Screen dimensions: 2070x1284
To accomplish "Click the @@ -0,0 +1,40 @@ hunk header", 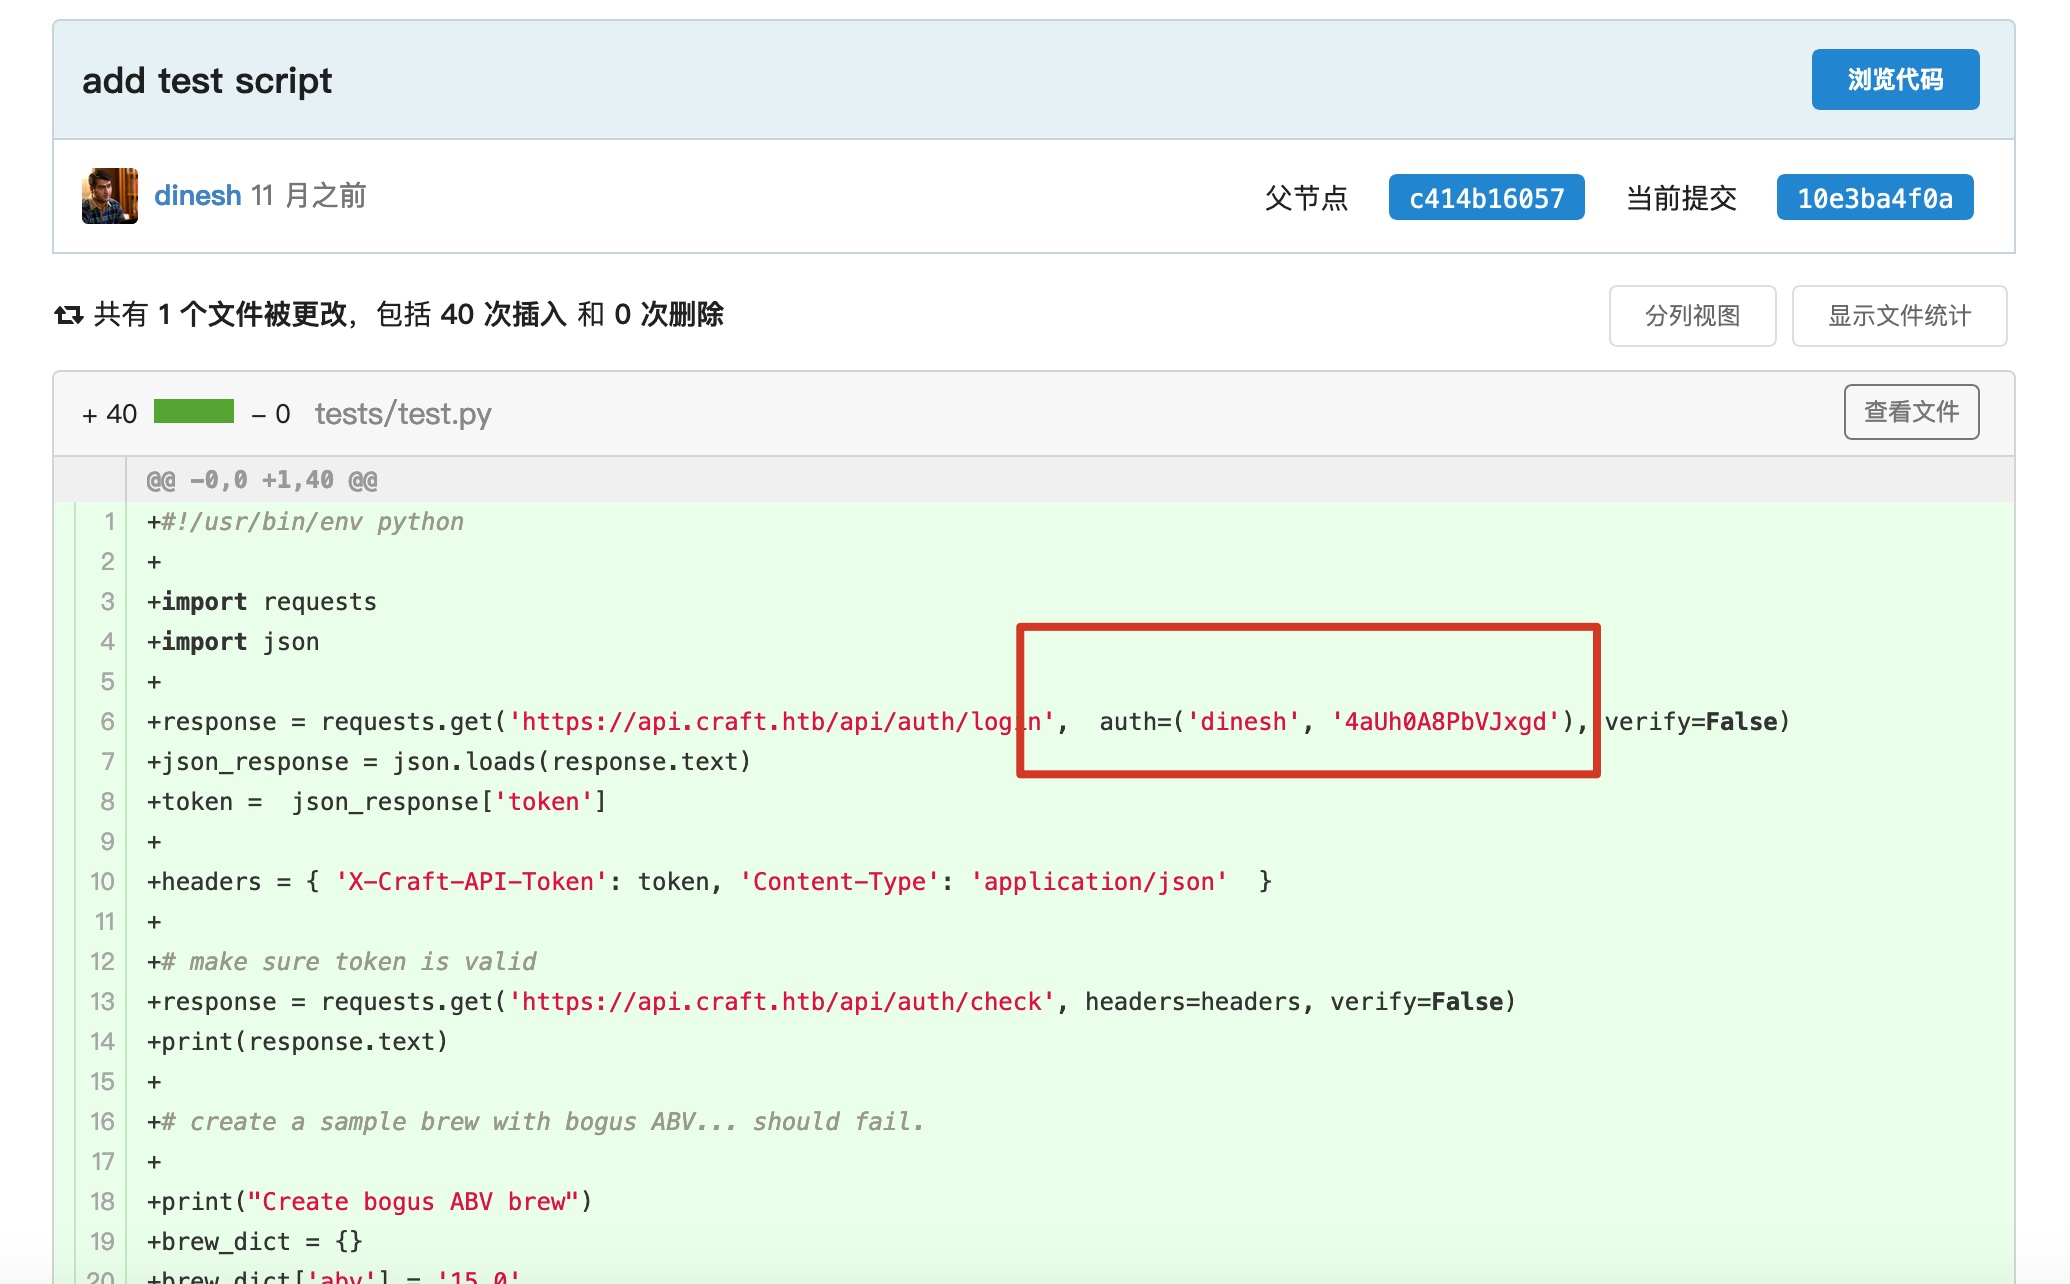I will pyautogui.click(x=262, y=480).
